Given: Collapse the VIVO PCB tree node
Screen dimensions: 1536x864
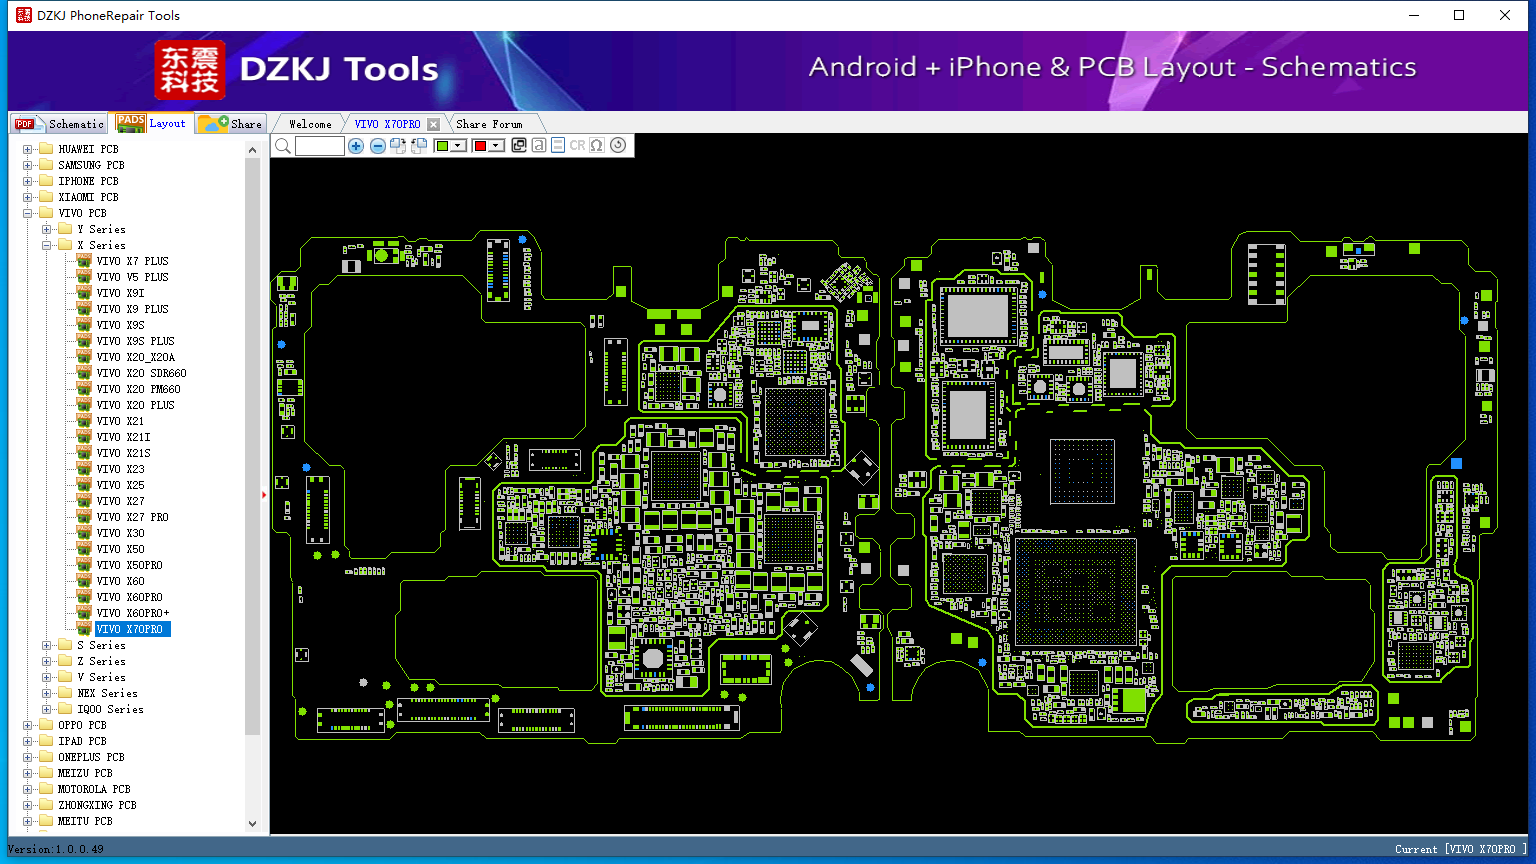Looking at the screenshot, I should pos(27,213).
